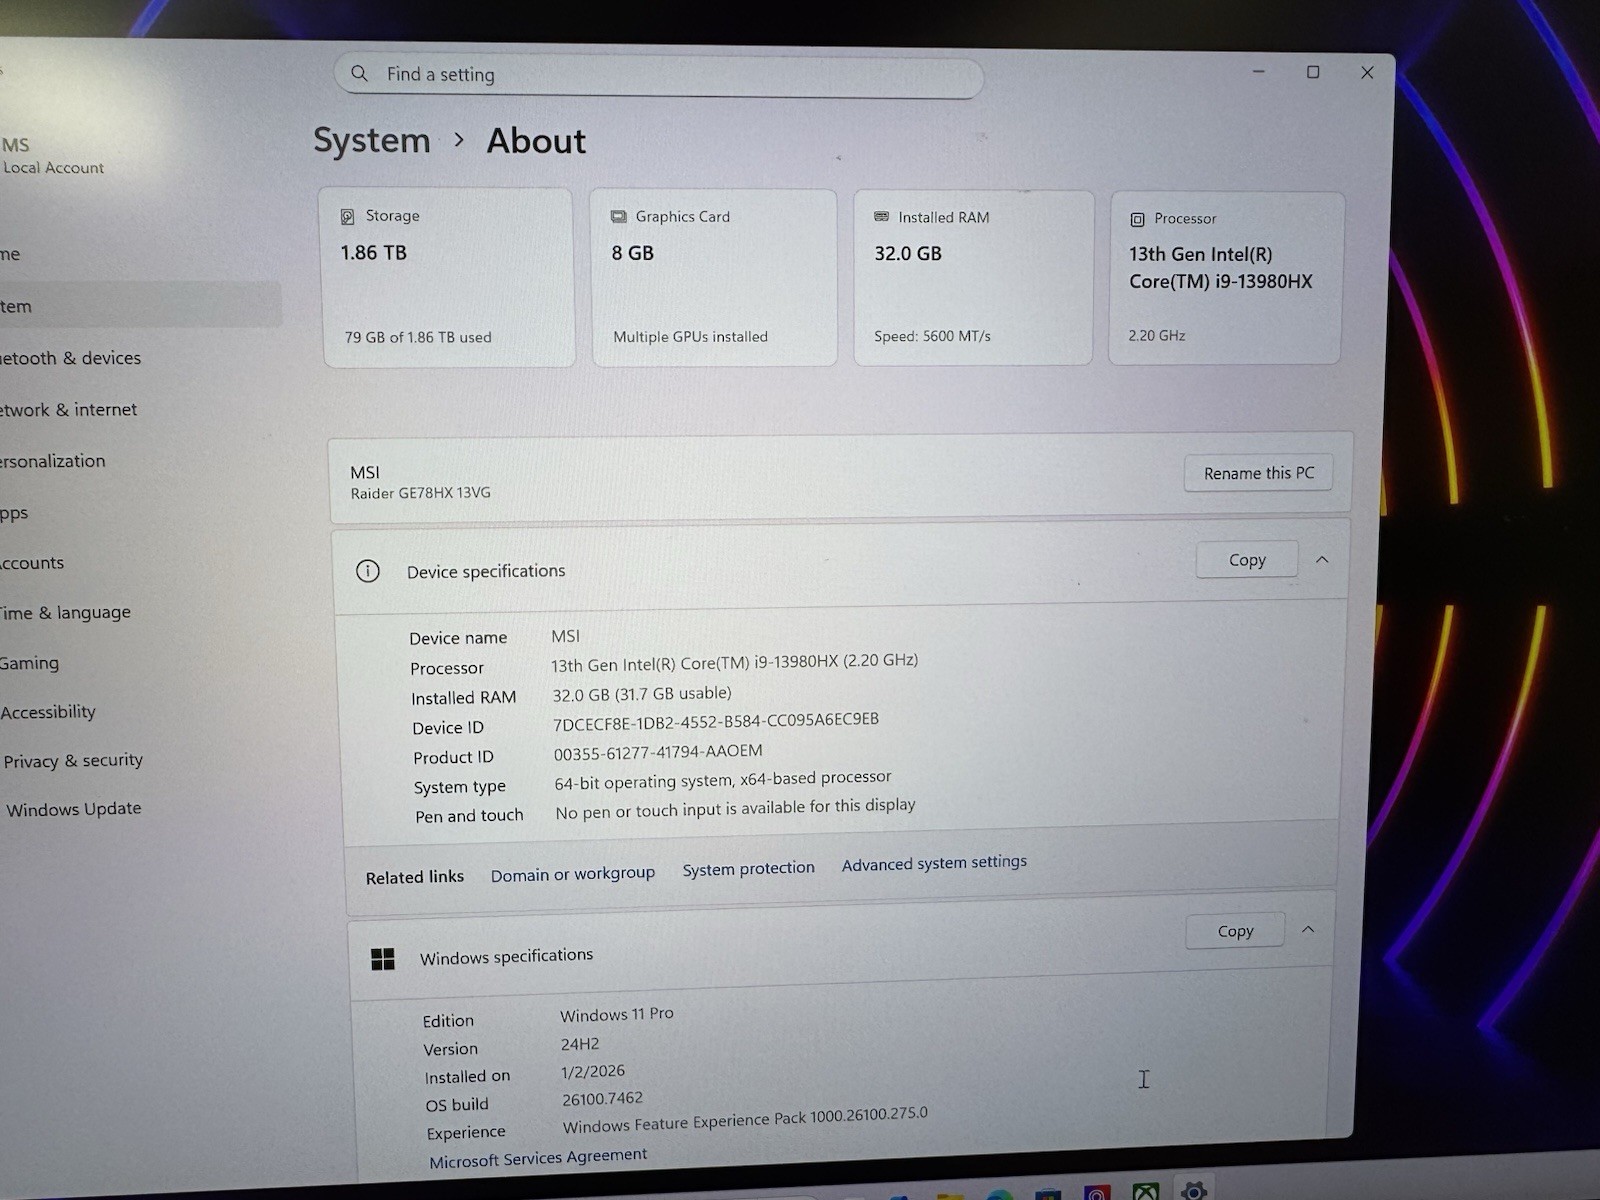Click the Product ID value 00355-61277-41794-AAOEM
This screenshot has width=1600, height=1200.
pyautogui.click(x=658, y=752)
